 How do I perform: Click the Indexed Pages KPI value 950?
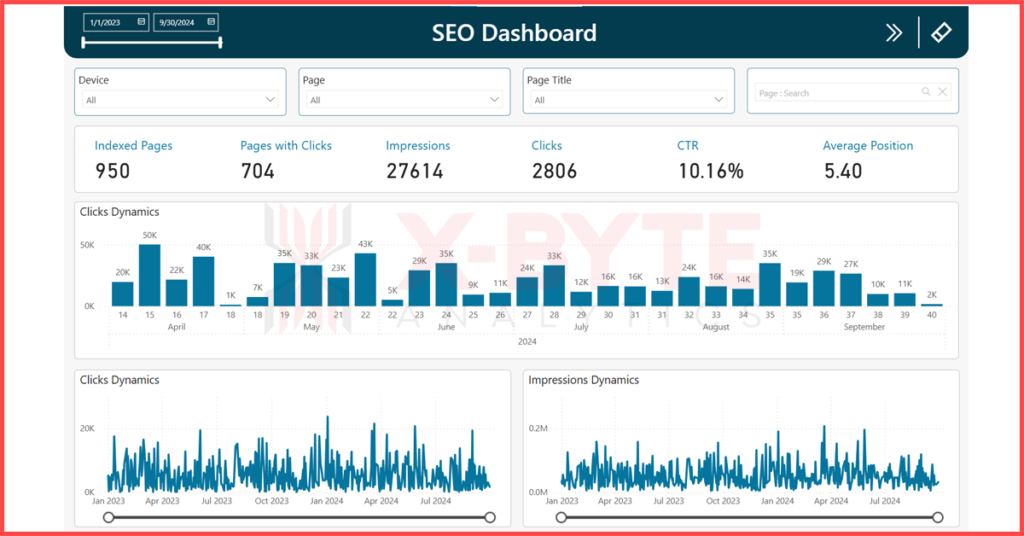(112, 171)
